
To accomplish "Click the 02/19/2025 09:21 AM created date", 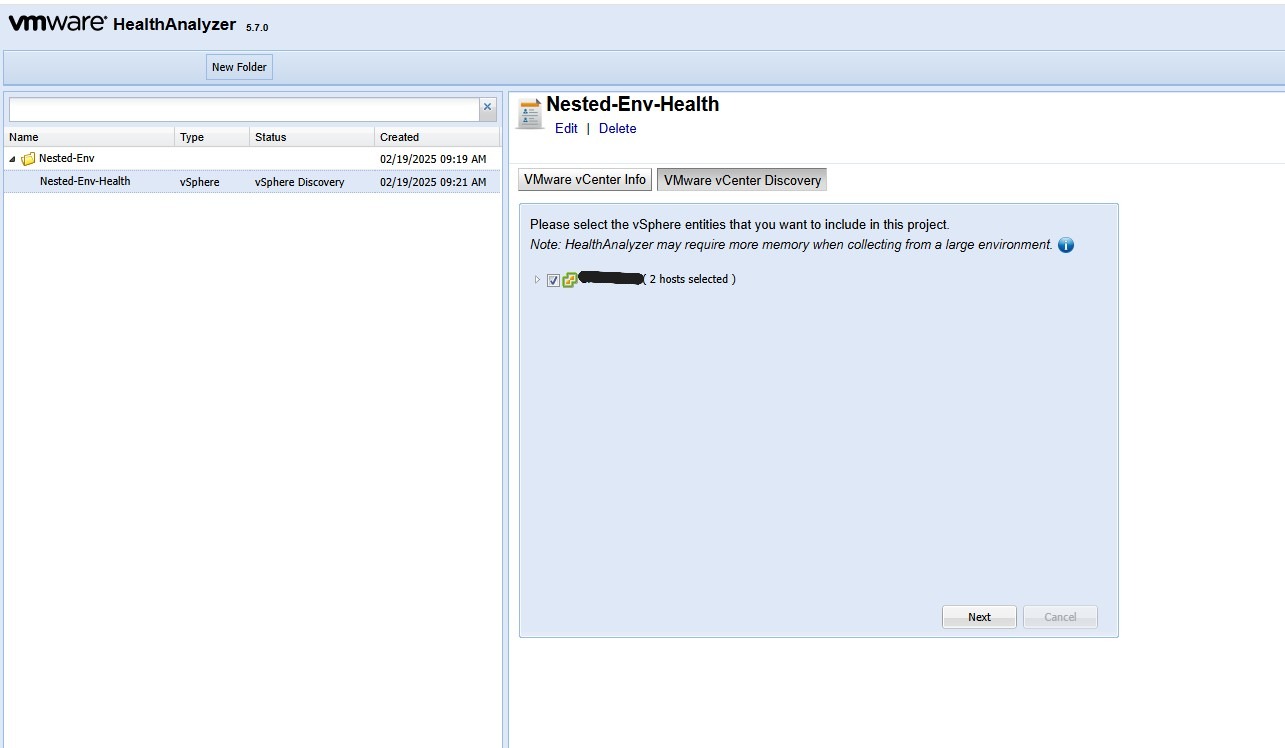I will click(433, 182).
